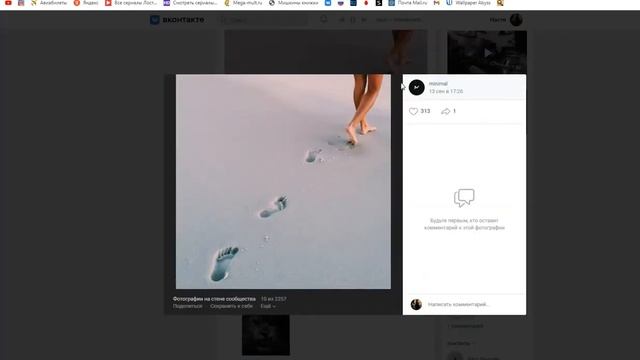Screen dimensions: 640x360
Task: Open the Почта Mail.ru bookmark
Action: 408,3
